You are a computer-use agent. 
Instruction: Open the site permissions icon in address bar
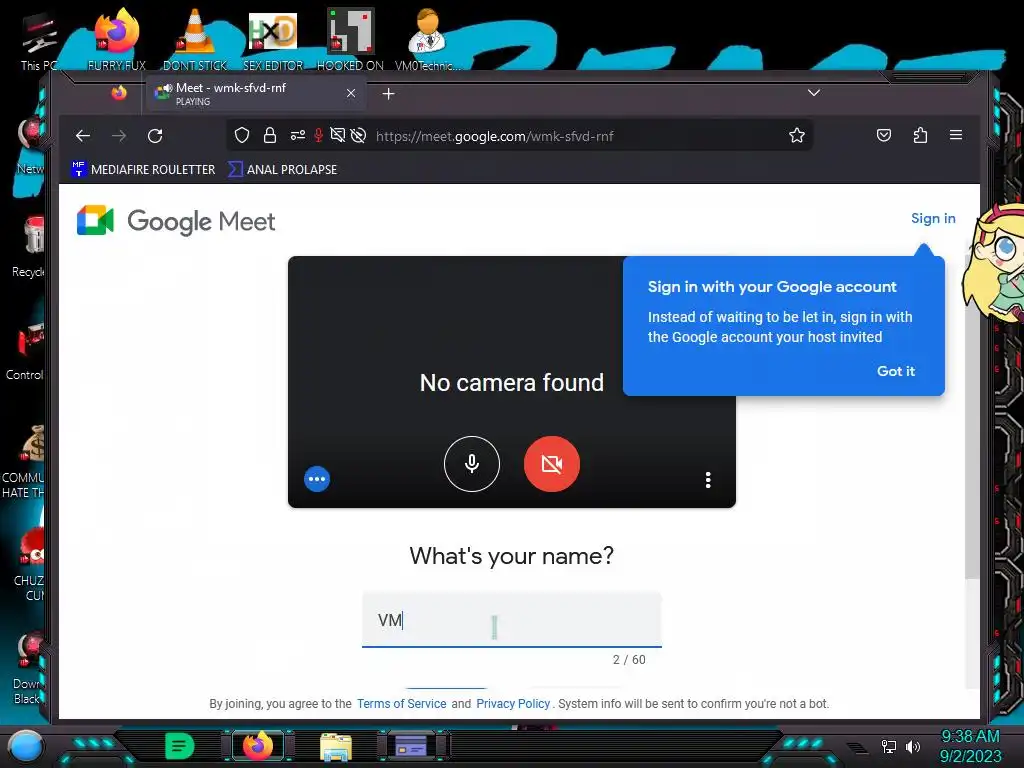coord(298,135)
